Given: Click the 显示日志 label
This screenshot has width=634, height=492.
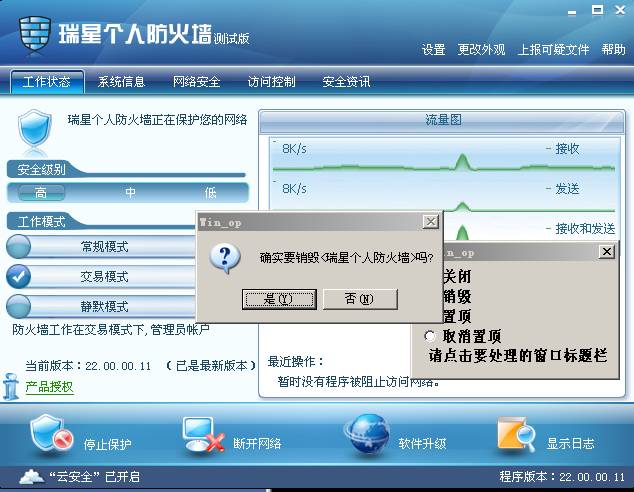Looking at the screenshot, I should click(x=571, y=443).
